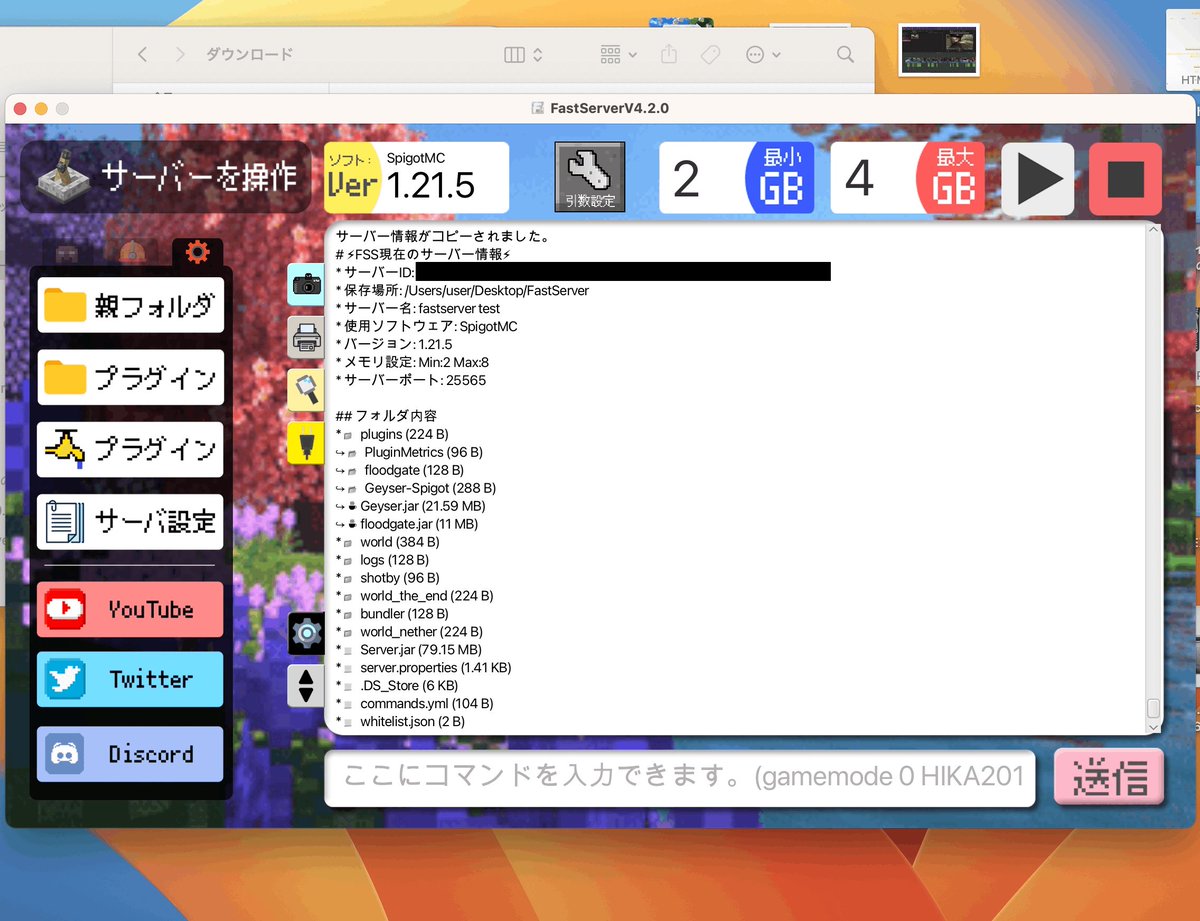Start the server with the play button
Image resolution: width=1200 pixels, height=921 pixels.
1038,179
